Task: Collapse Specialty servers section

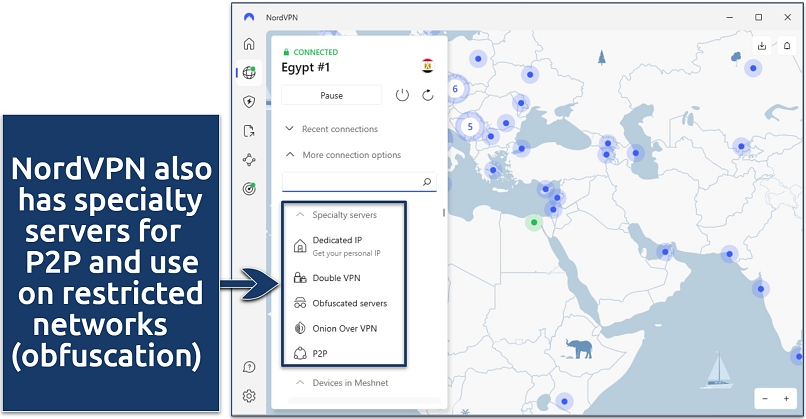Action: point(337,215)
